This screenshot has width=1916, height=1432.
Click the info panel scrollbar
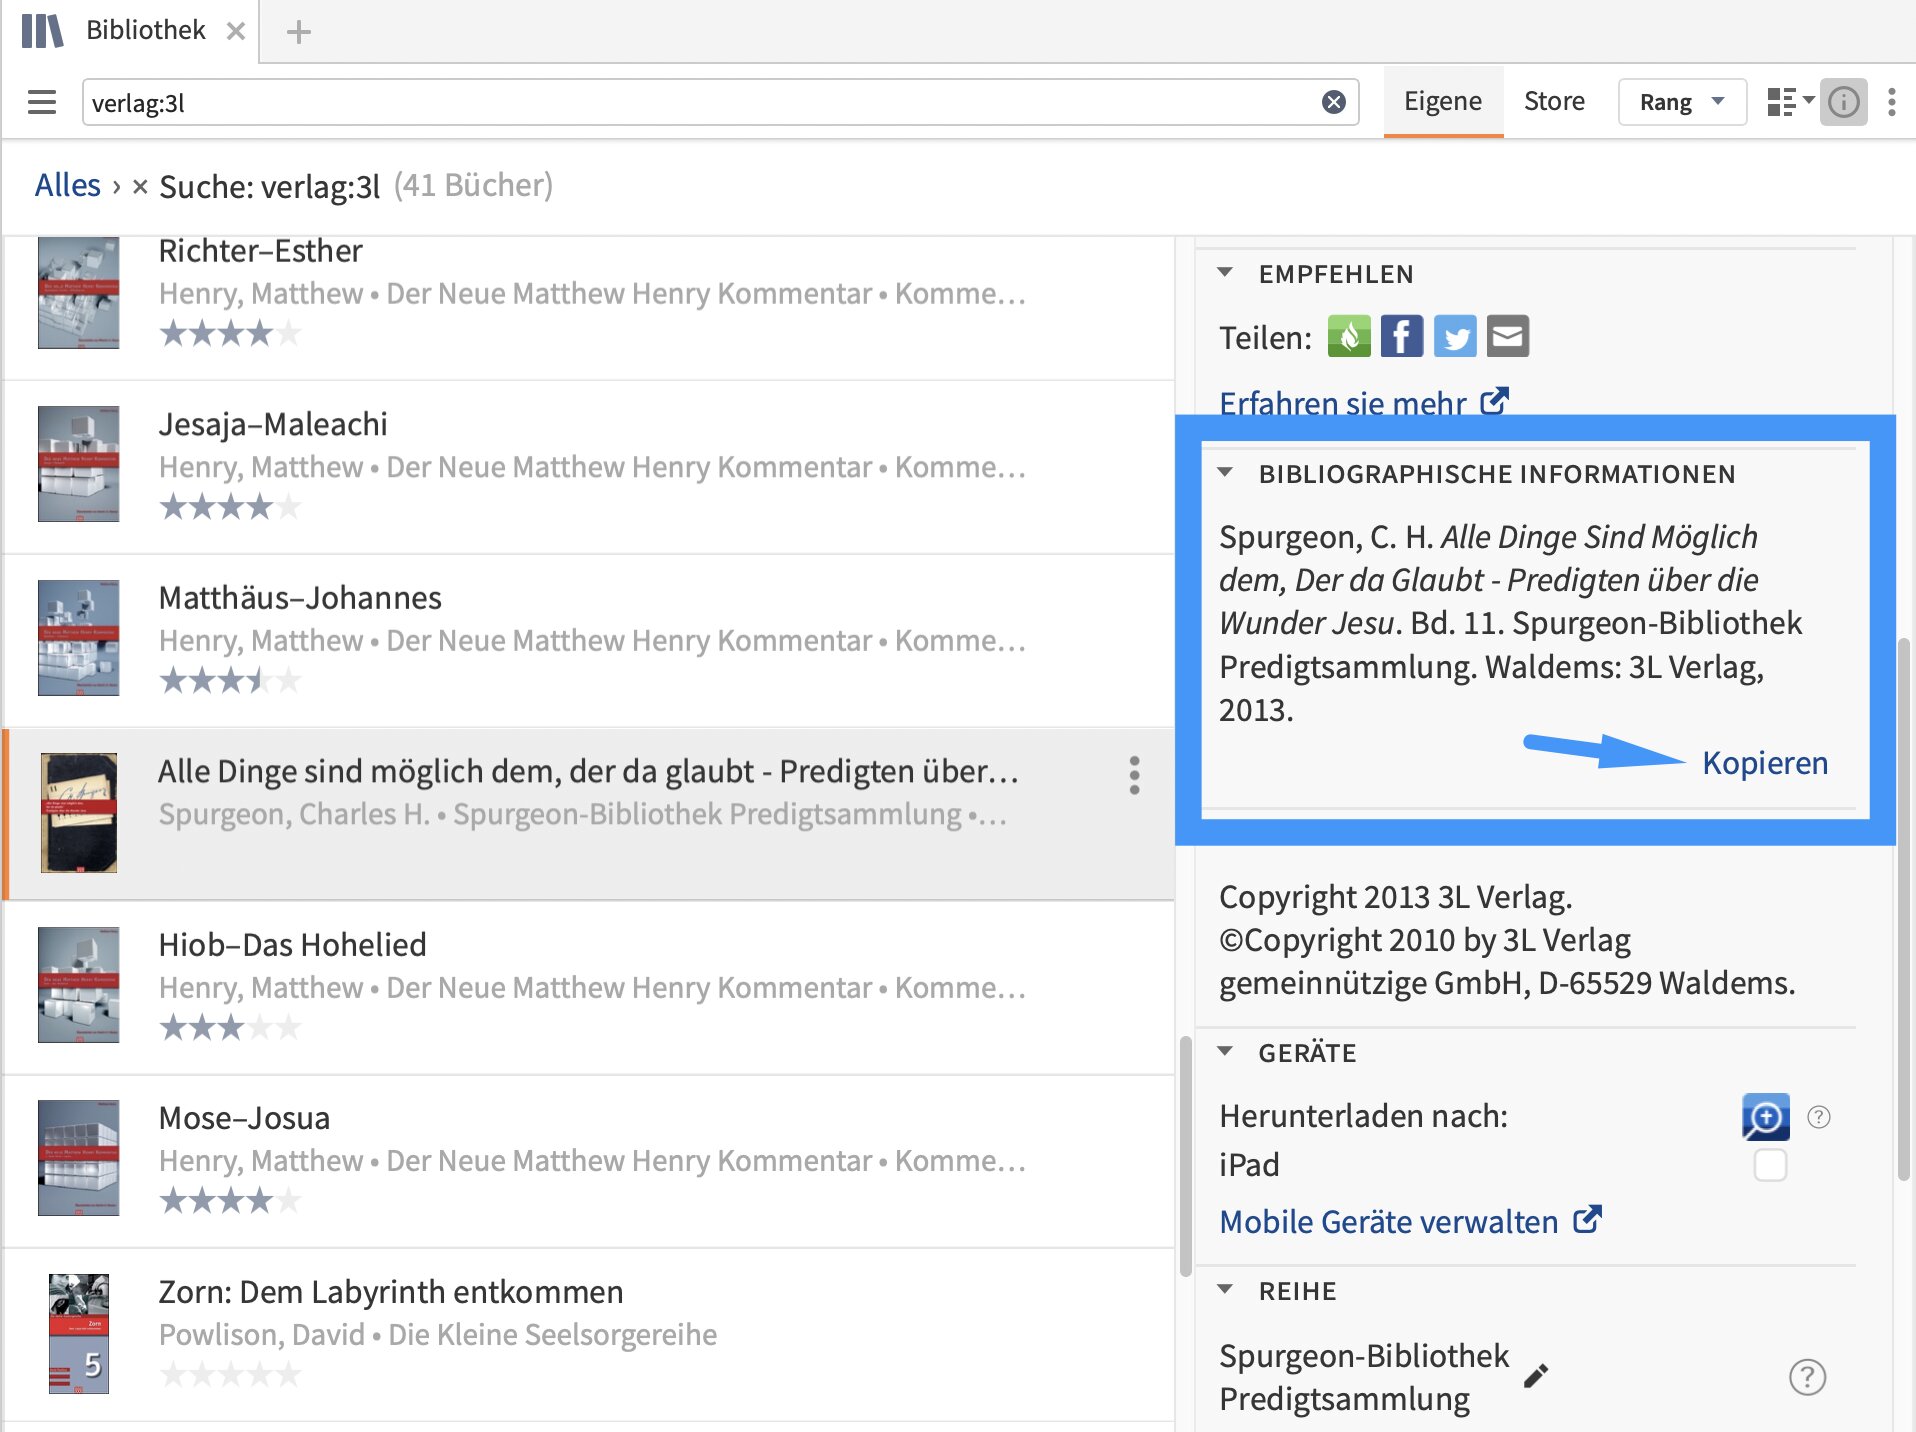tap(1904, 910)
